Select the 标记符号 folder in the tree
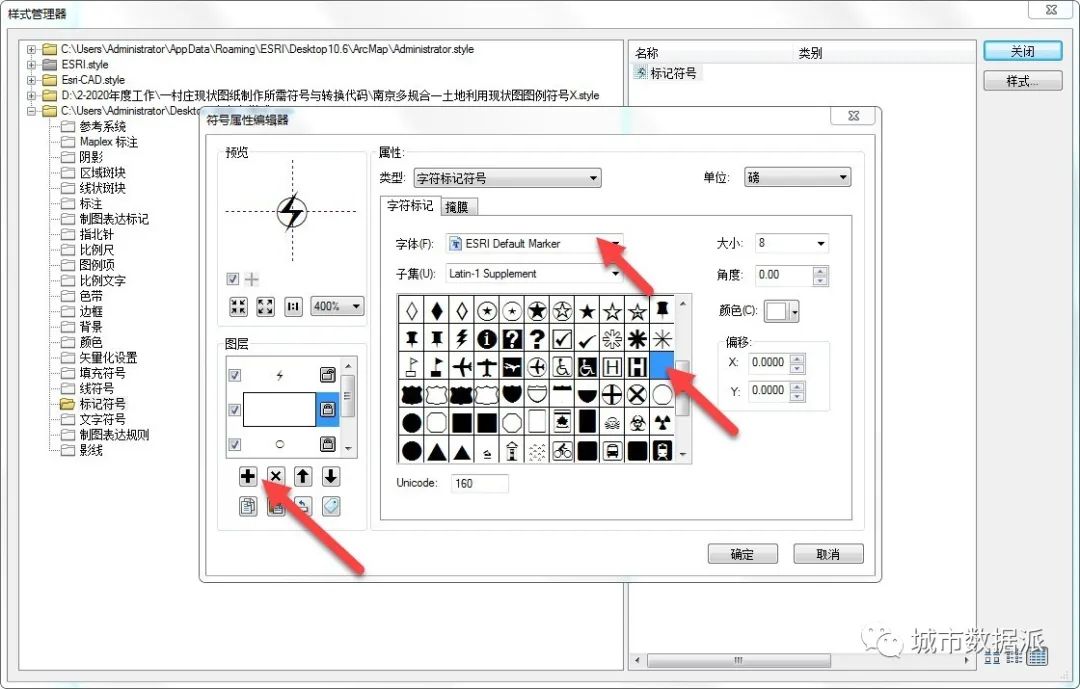Viewport: 1080px width, 689px height. pos(102,404)
